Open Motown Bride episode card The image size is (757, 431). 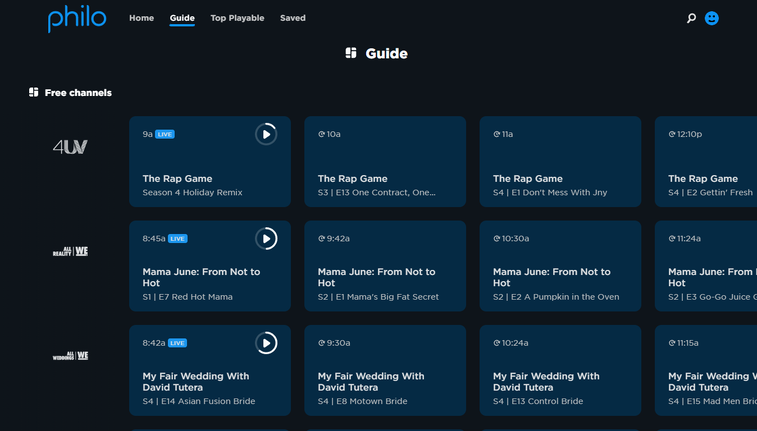point(385,370)
